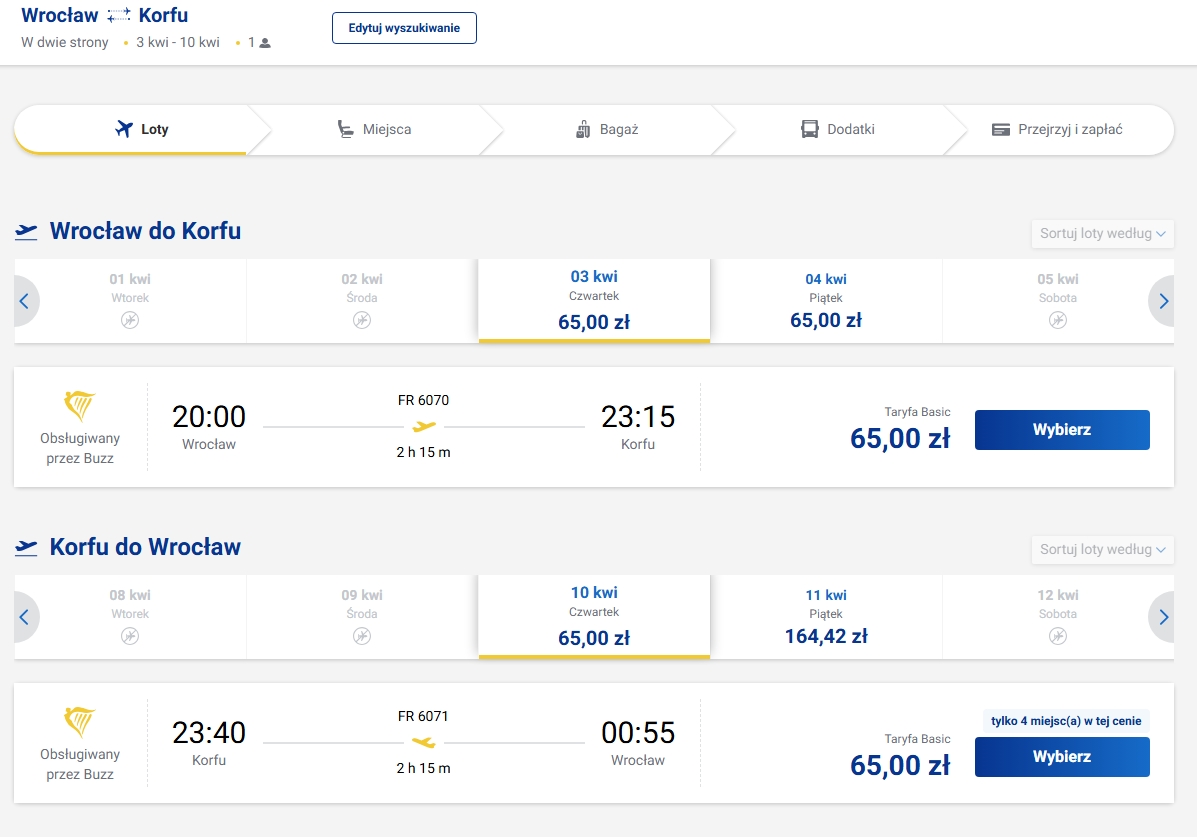
Task: Show later return dates with right arrow
Action: tap(1163, 617)
